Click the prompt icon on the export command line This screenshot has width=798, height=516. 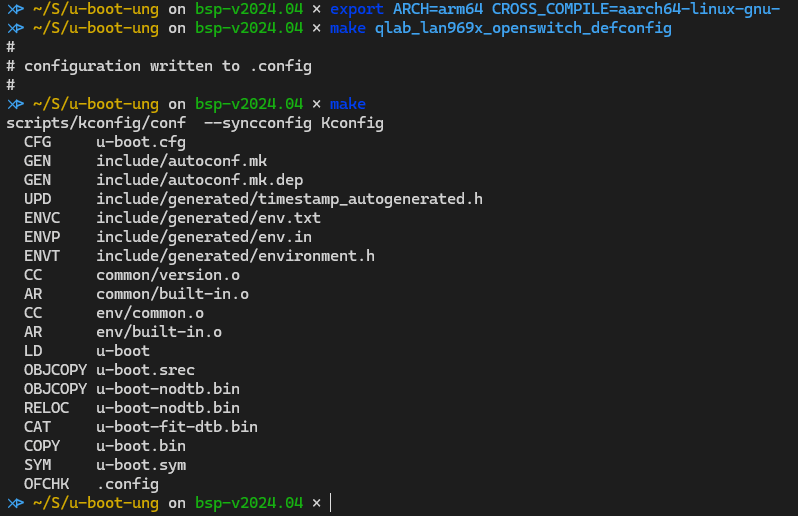(x=15, y=9)
